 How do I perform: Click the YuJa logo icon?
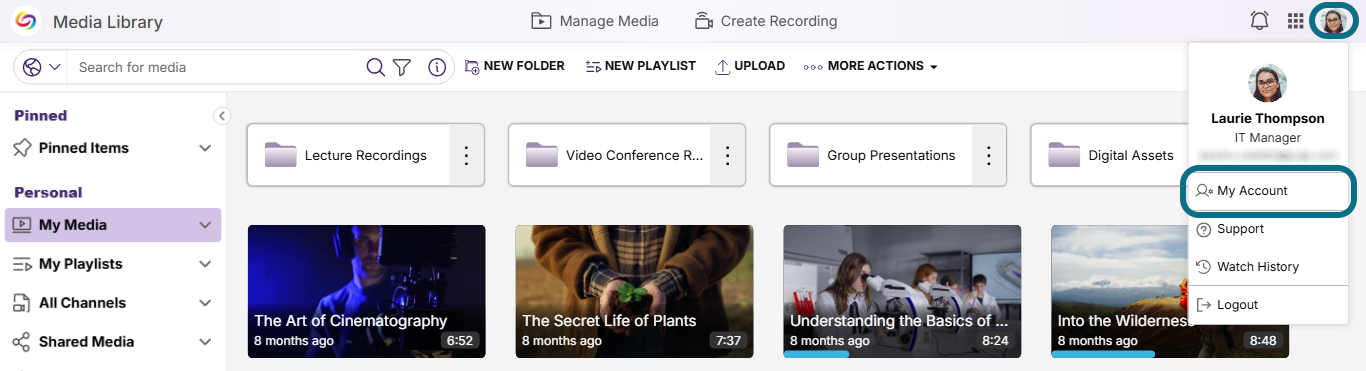point(25,21)
